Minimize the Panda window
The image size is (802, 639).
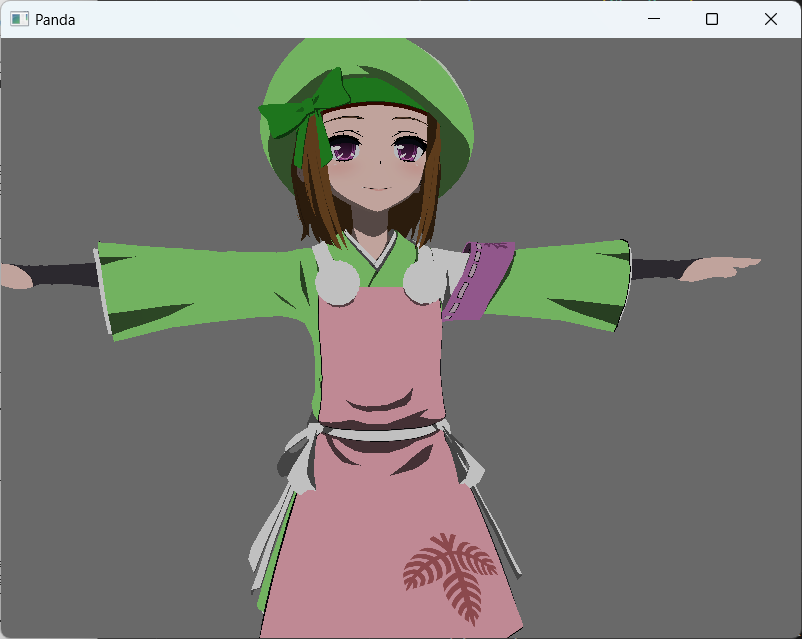654,19
